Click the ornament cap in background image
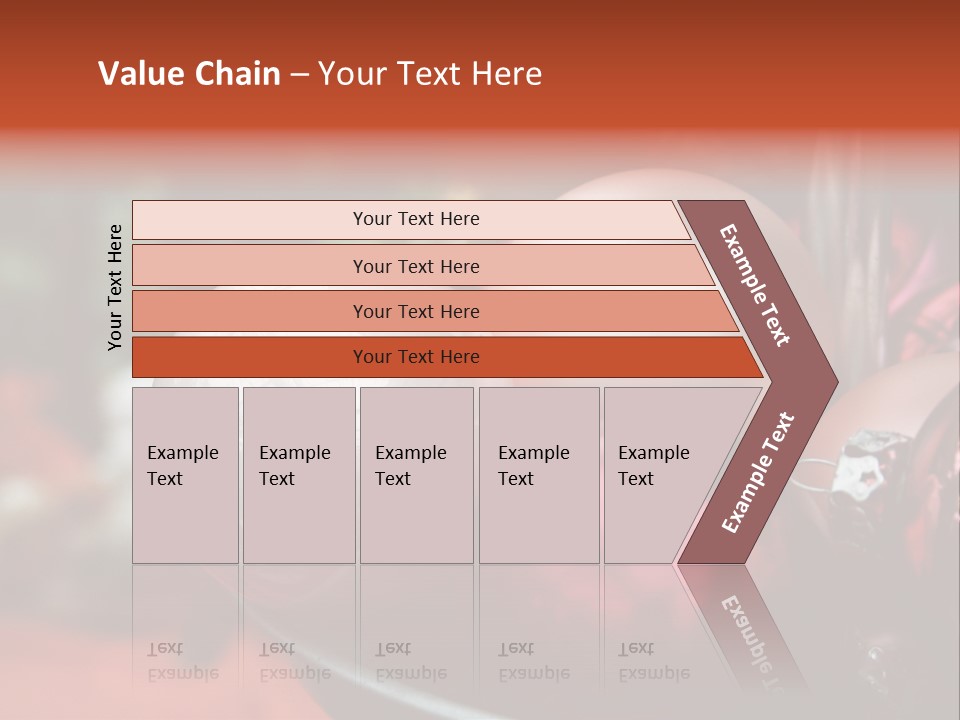 tap(869, 464)
